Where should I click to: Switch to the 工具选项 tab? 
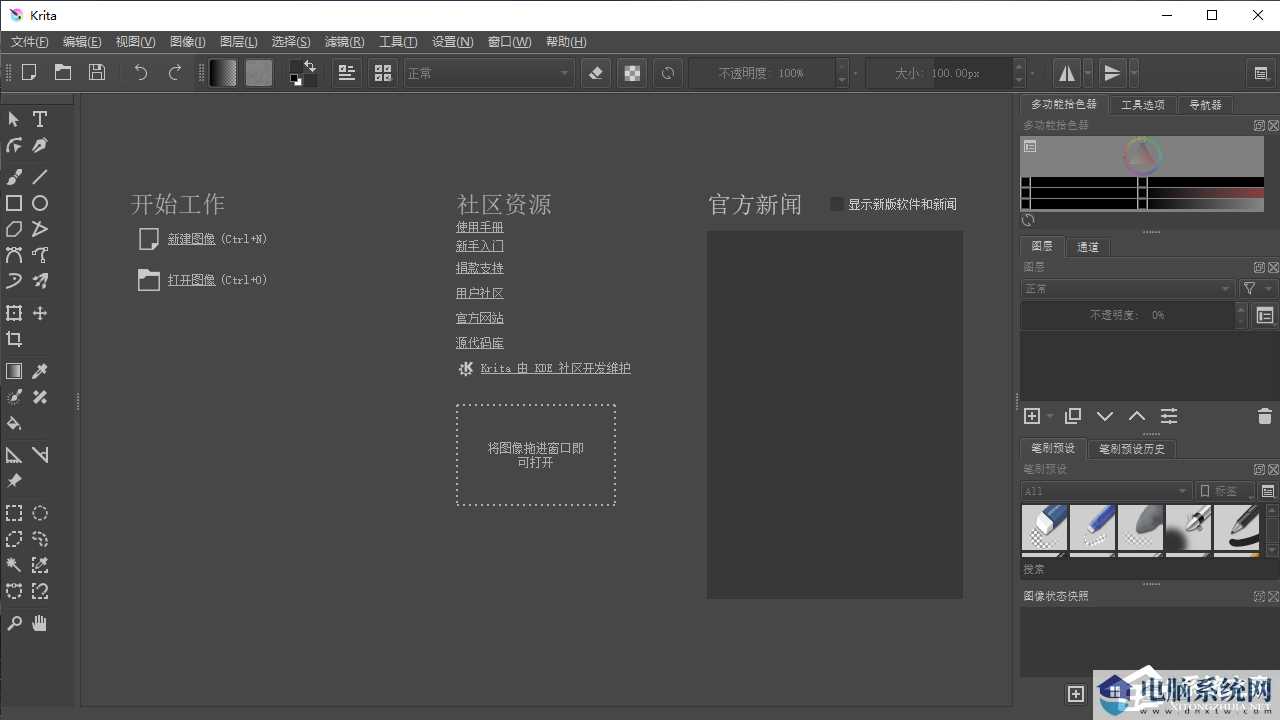(1142, 104)
